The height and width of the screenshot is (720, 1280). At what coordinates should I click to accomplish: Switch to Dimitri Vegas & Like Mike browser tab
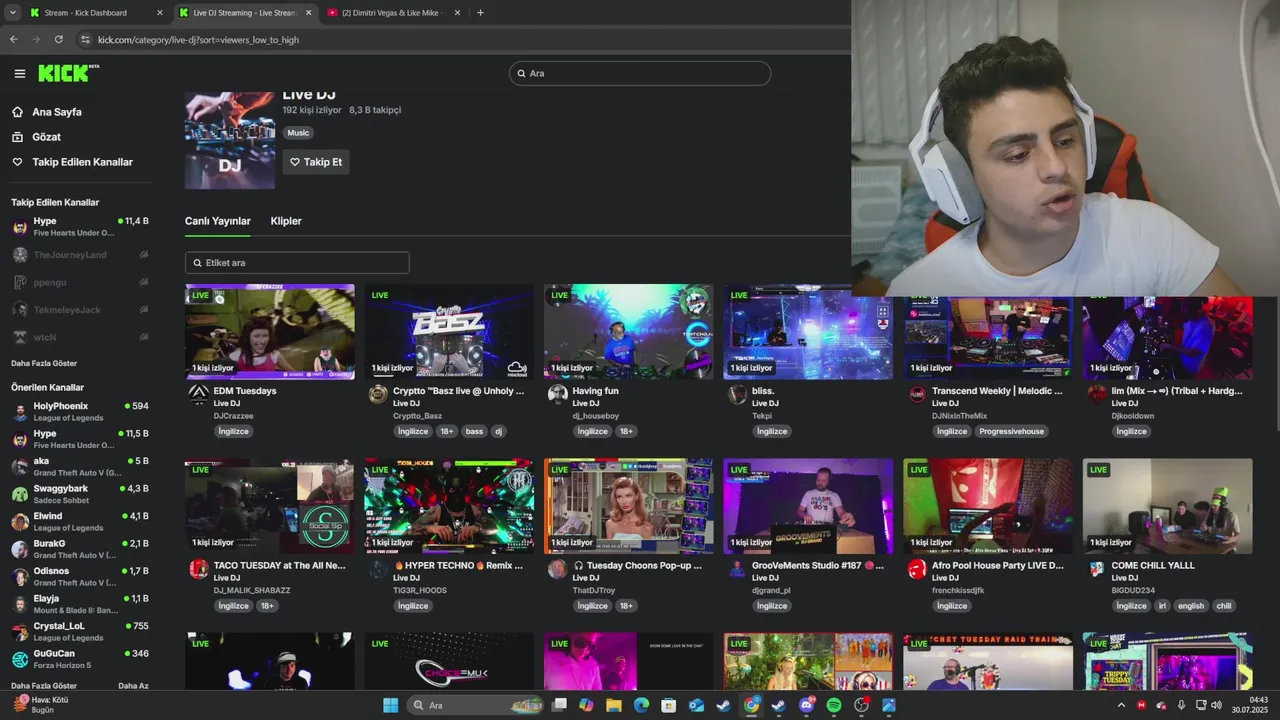pos(390,13)
